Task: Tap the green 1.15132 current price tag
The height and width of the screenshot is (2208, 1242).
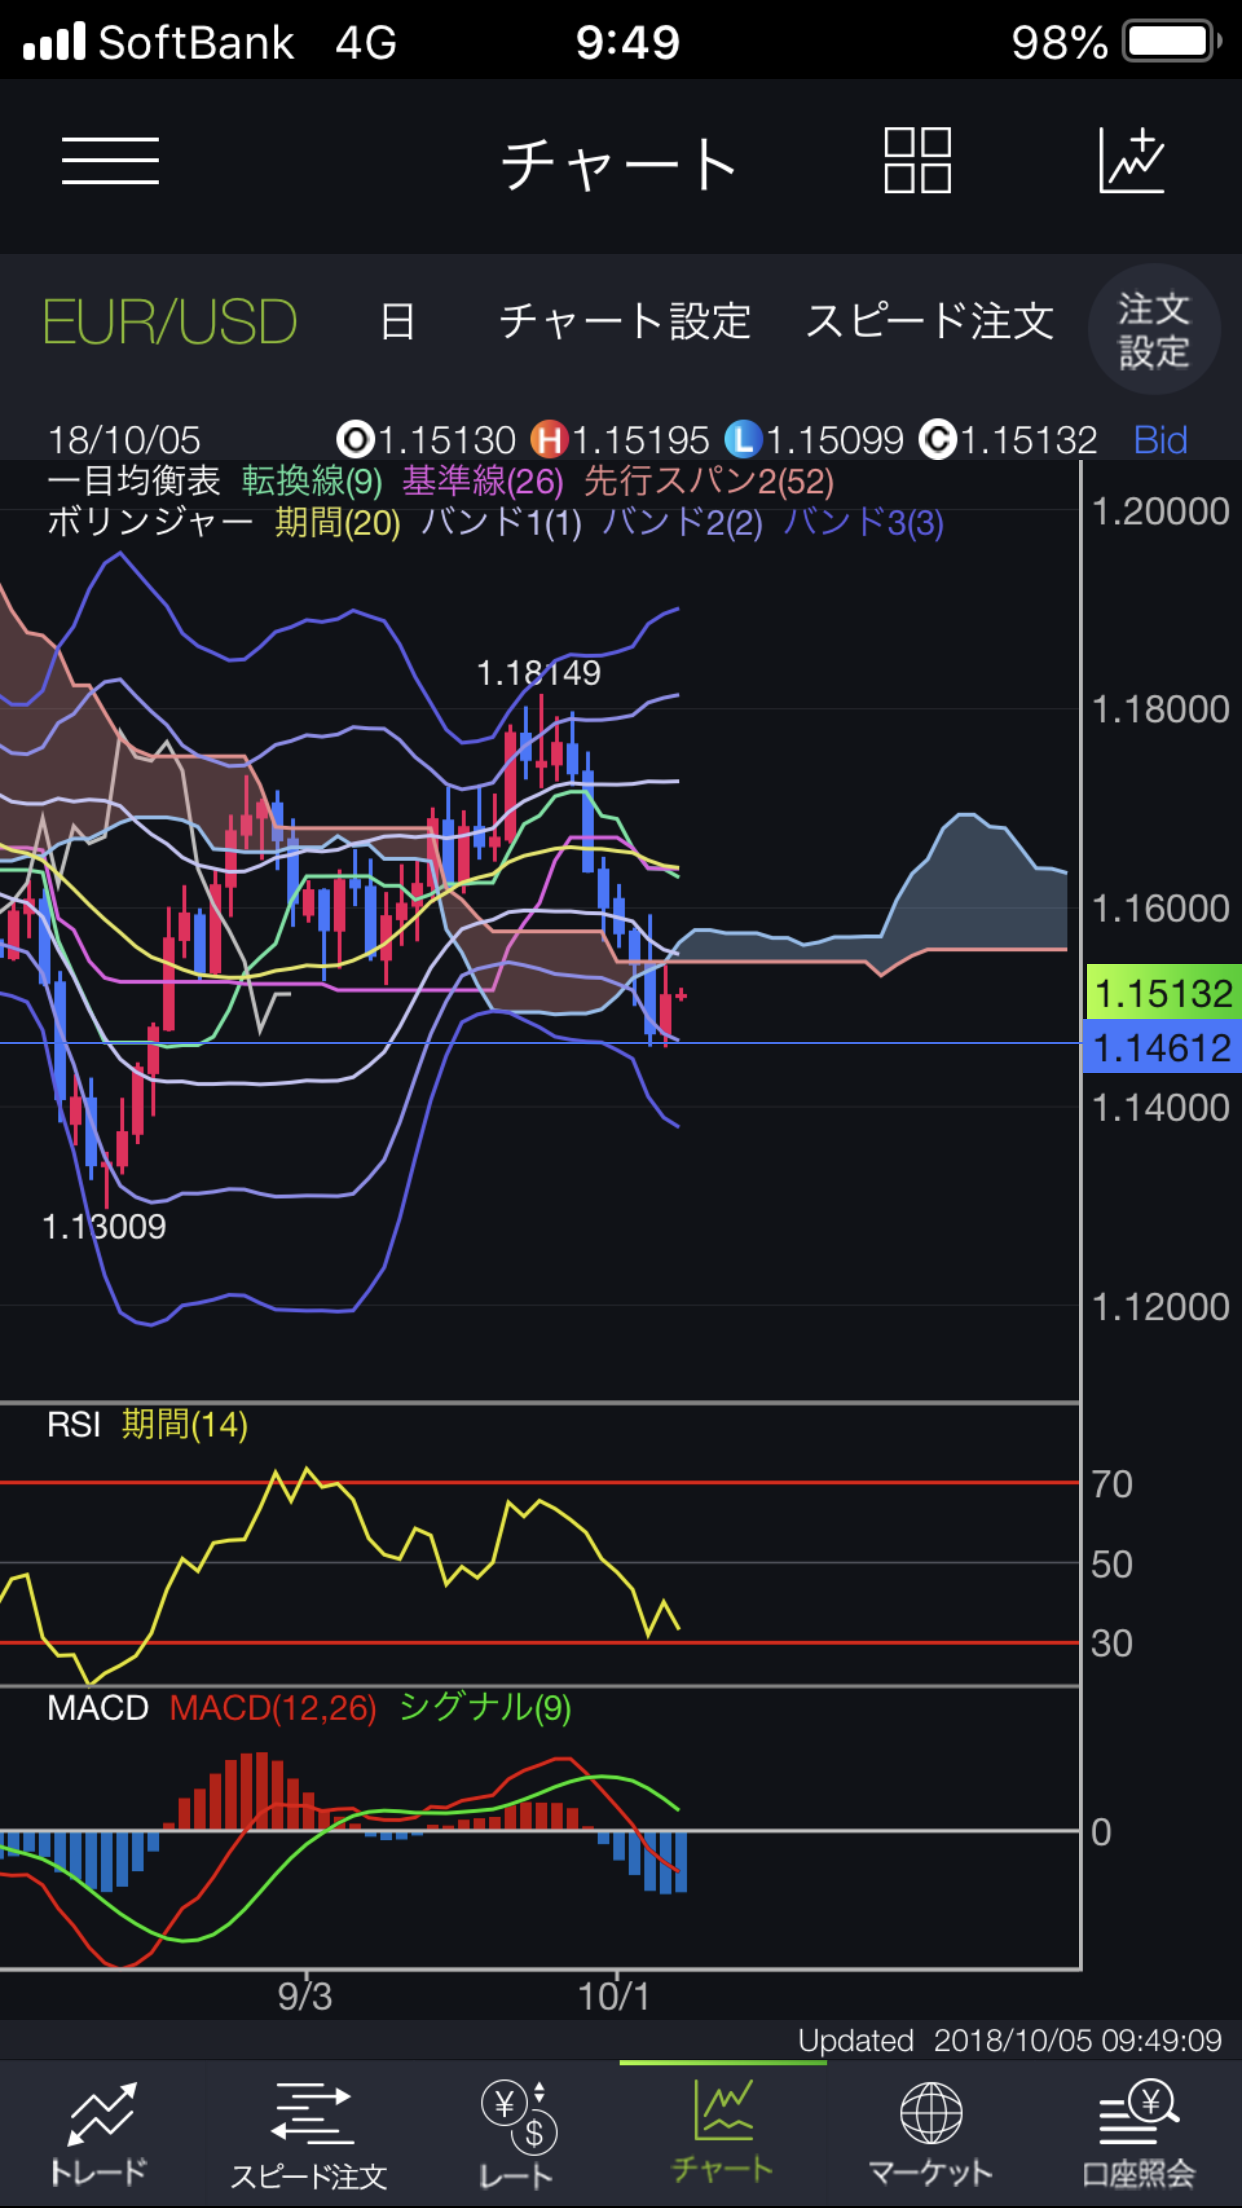Action: [x=1163, y=993]
